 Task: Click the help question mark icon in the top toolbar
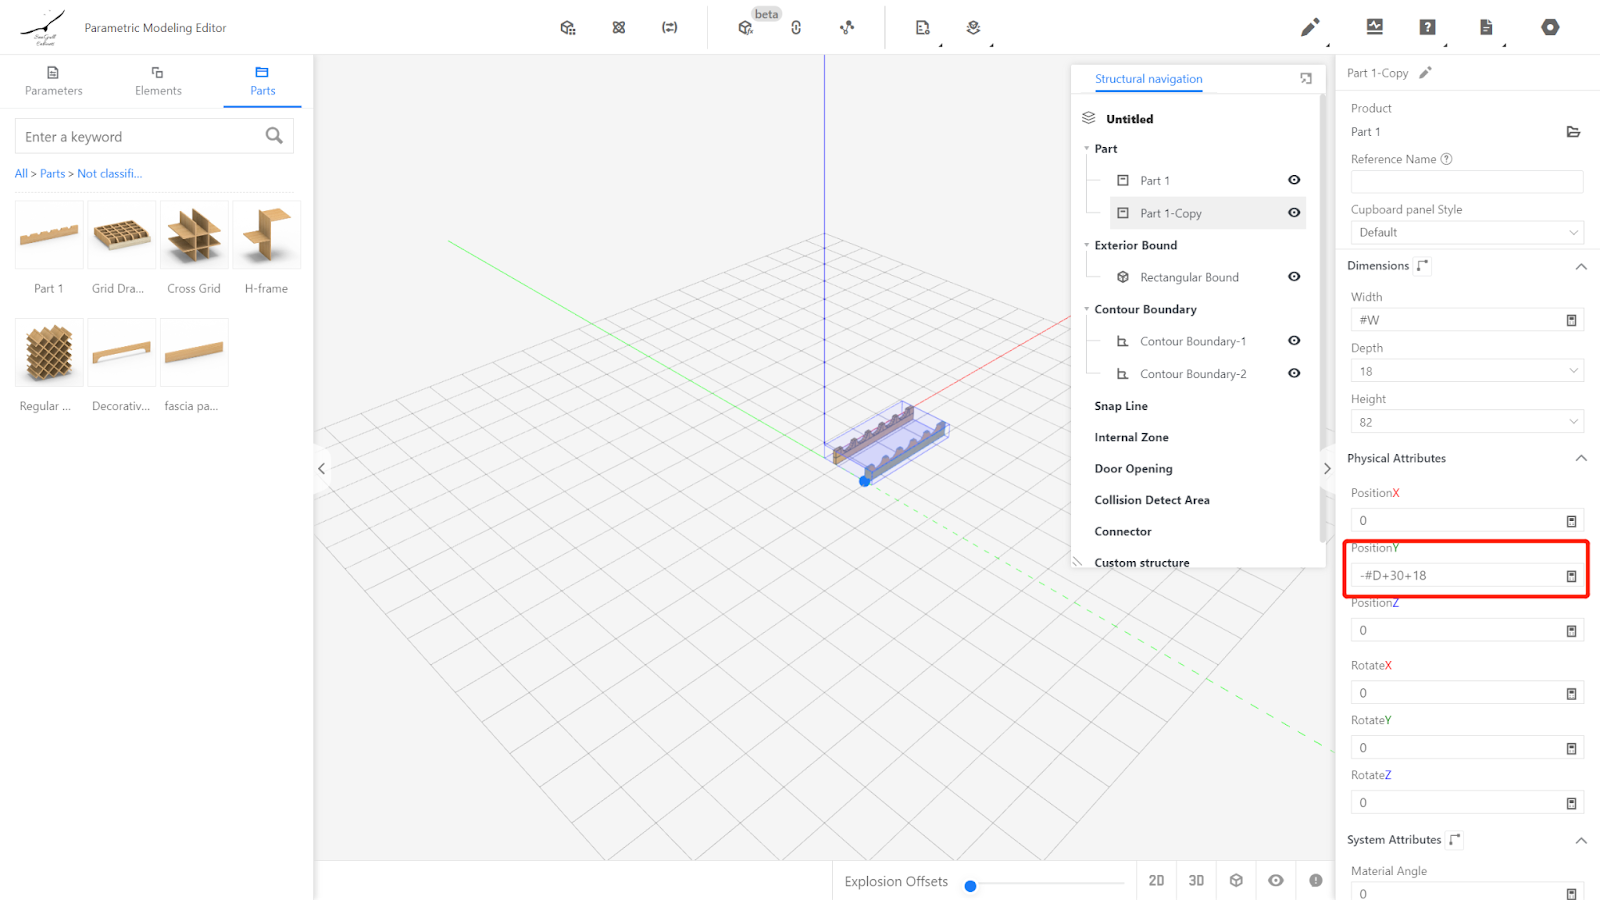[x=1427, y=27]
